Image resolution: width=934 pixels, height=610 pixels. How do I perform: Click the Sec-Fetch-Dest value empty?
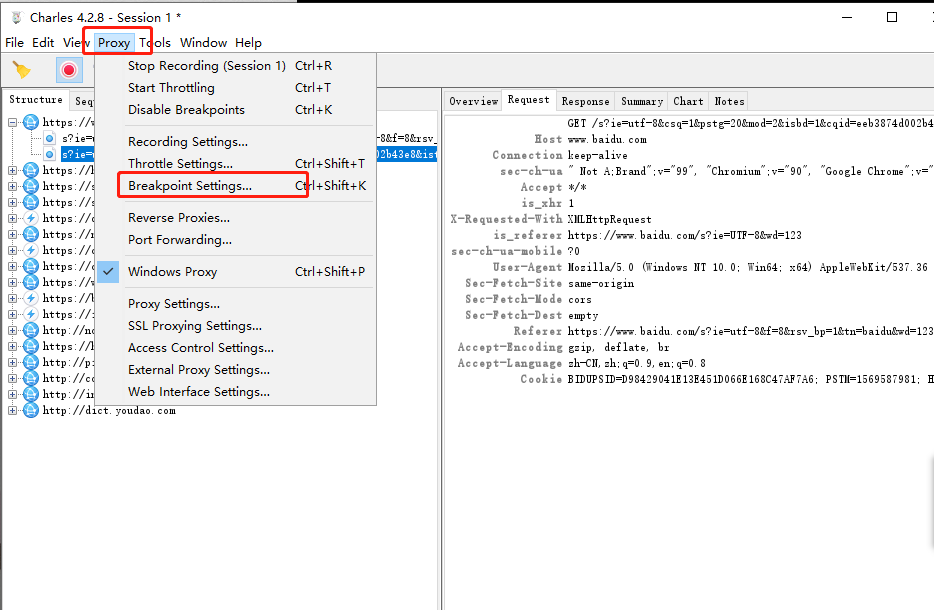pos(583,316)
